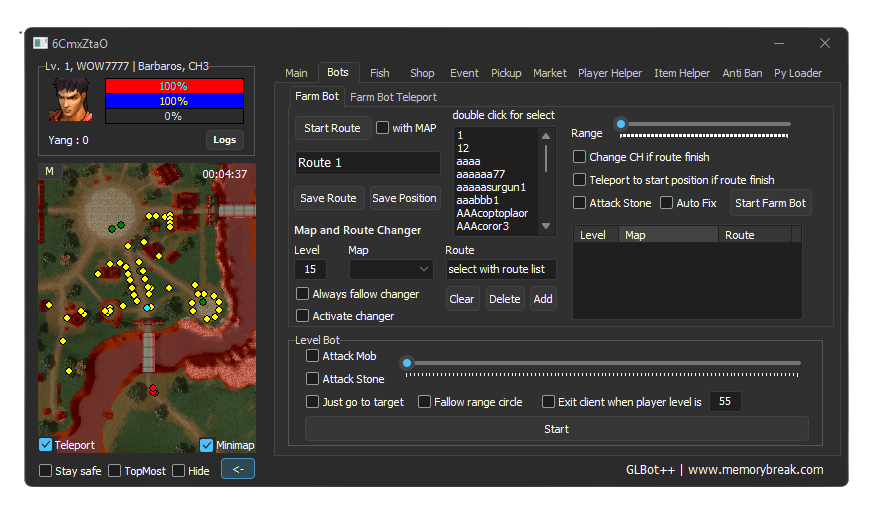This screenshot has height=508, width=879.
Task: Enable Exit client when player level is
Action: [x=548, y=402]
